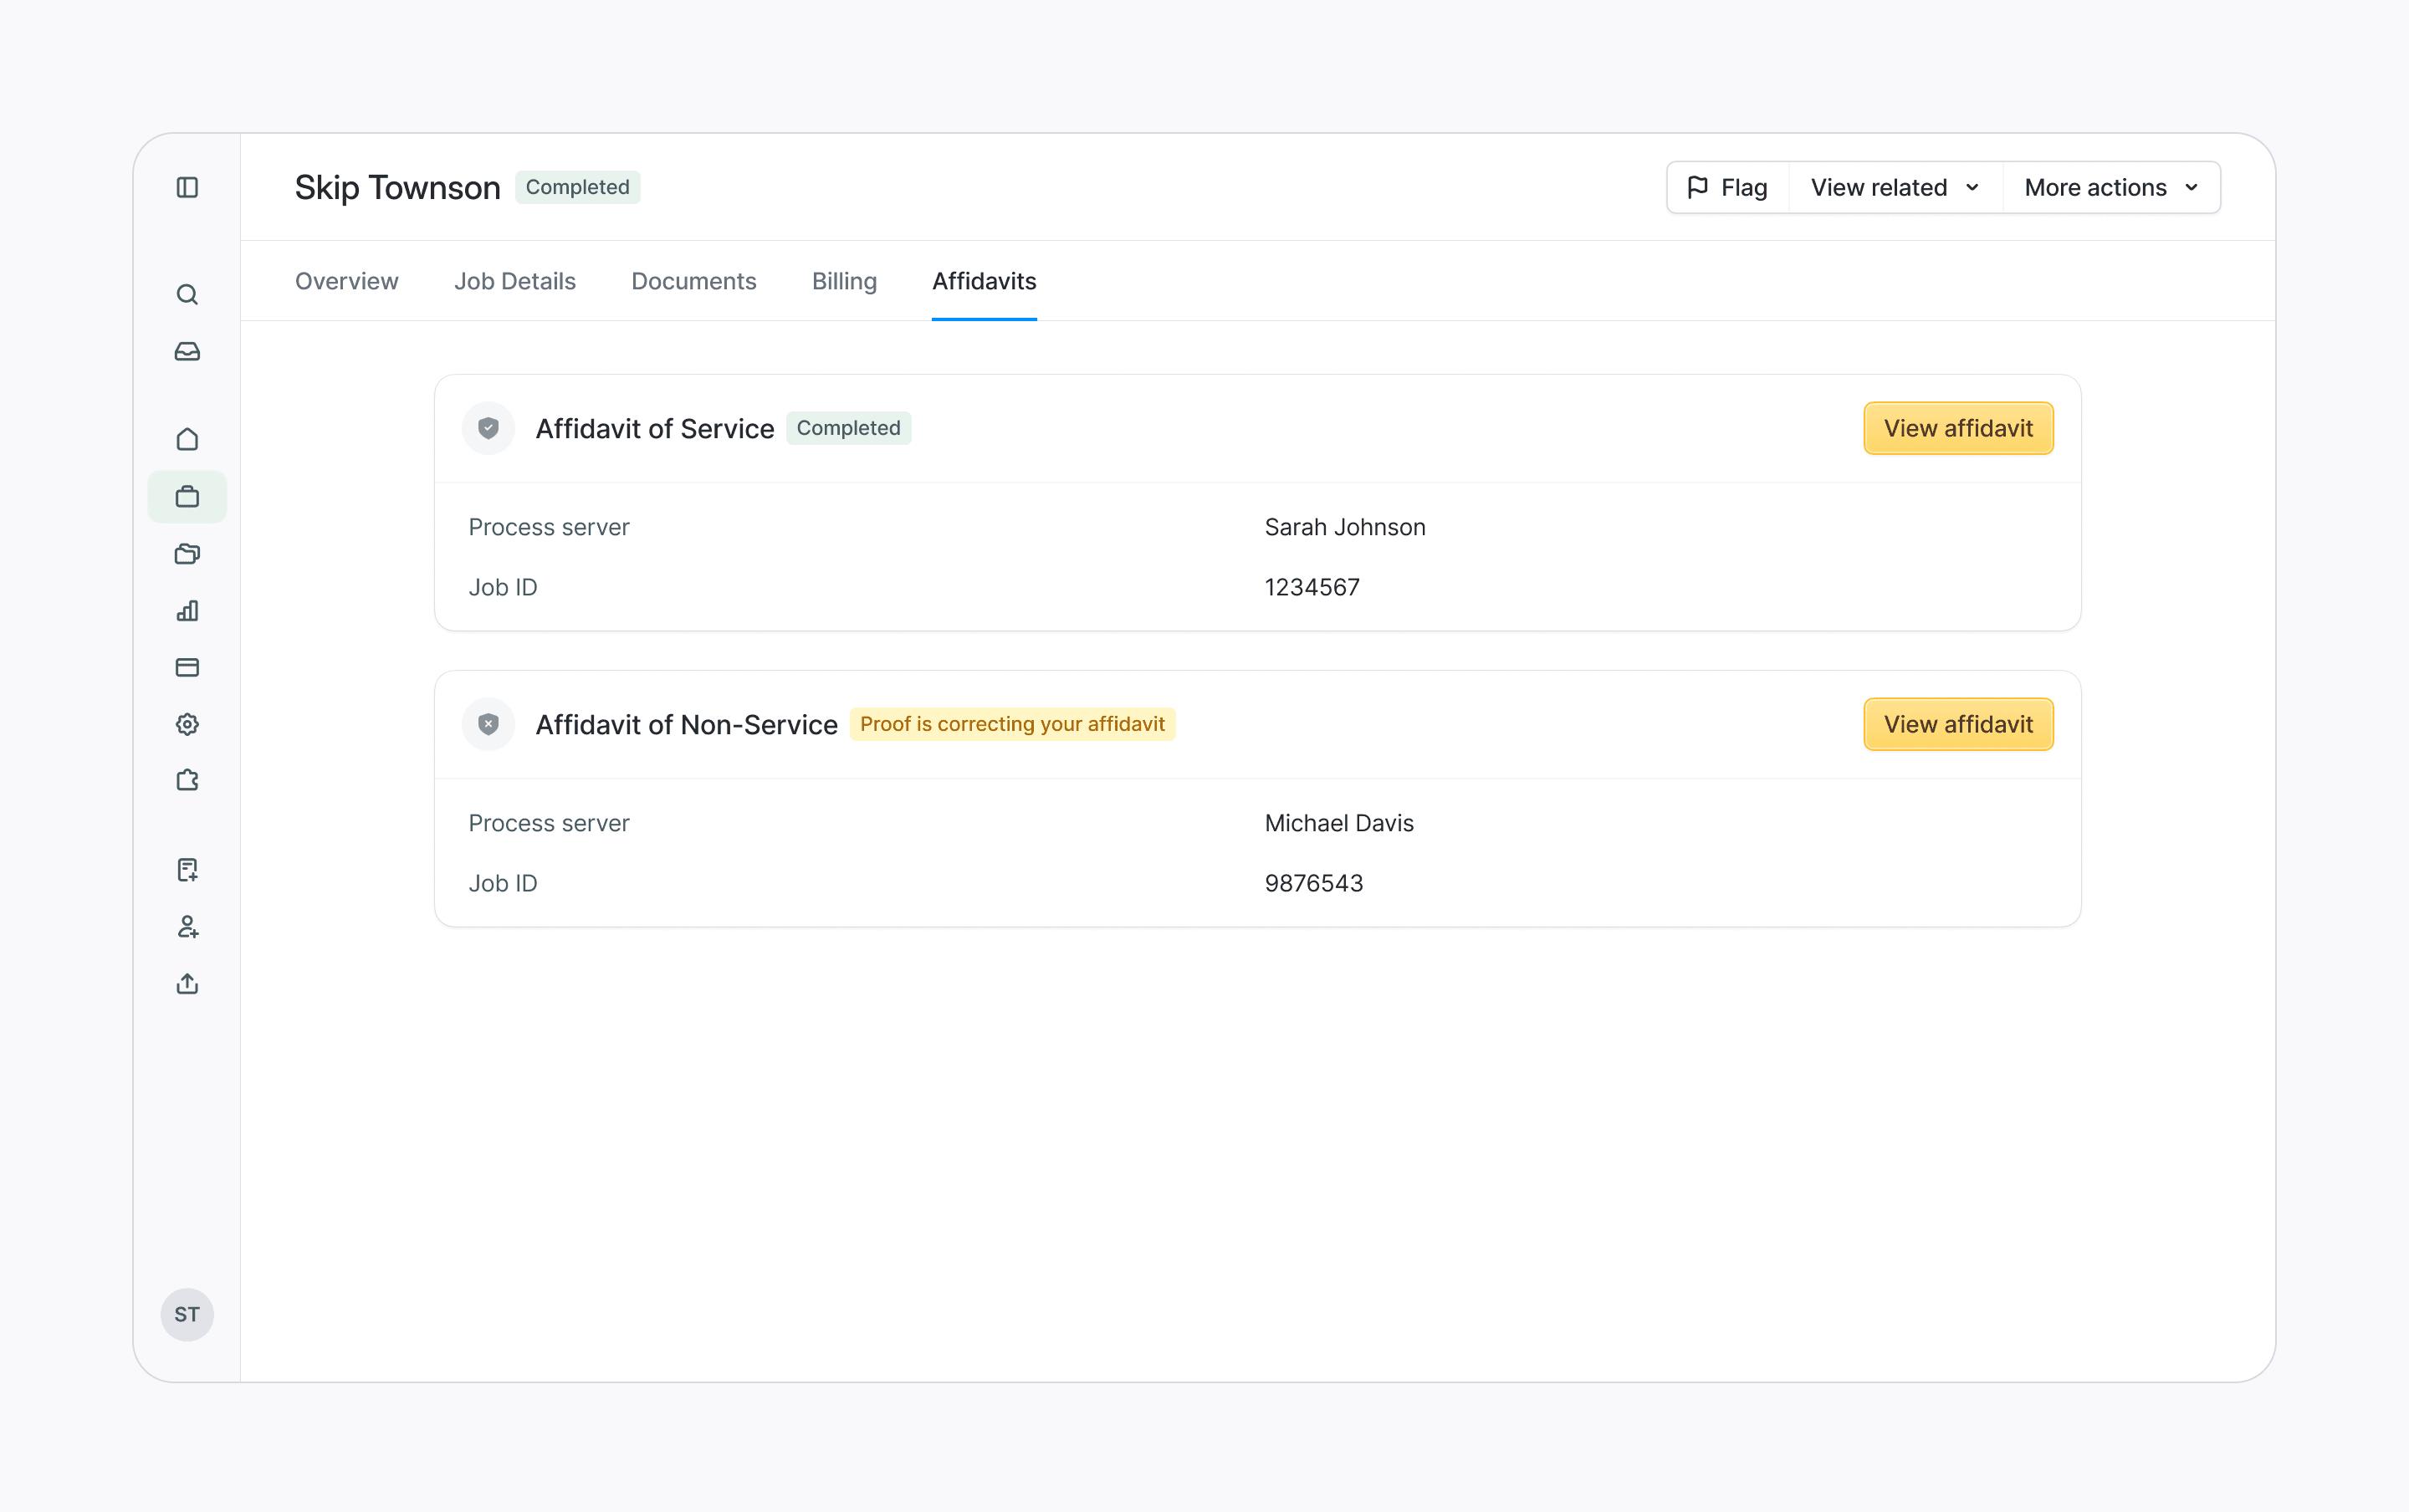Image resolution: width=2409 pixels, height=1512 pixels.
Task: Open the bar chart reports icon
Action: pos(187,610)
